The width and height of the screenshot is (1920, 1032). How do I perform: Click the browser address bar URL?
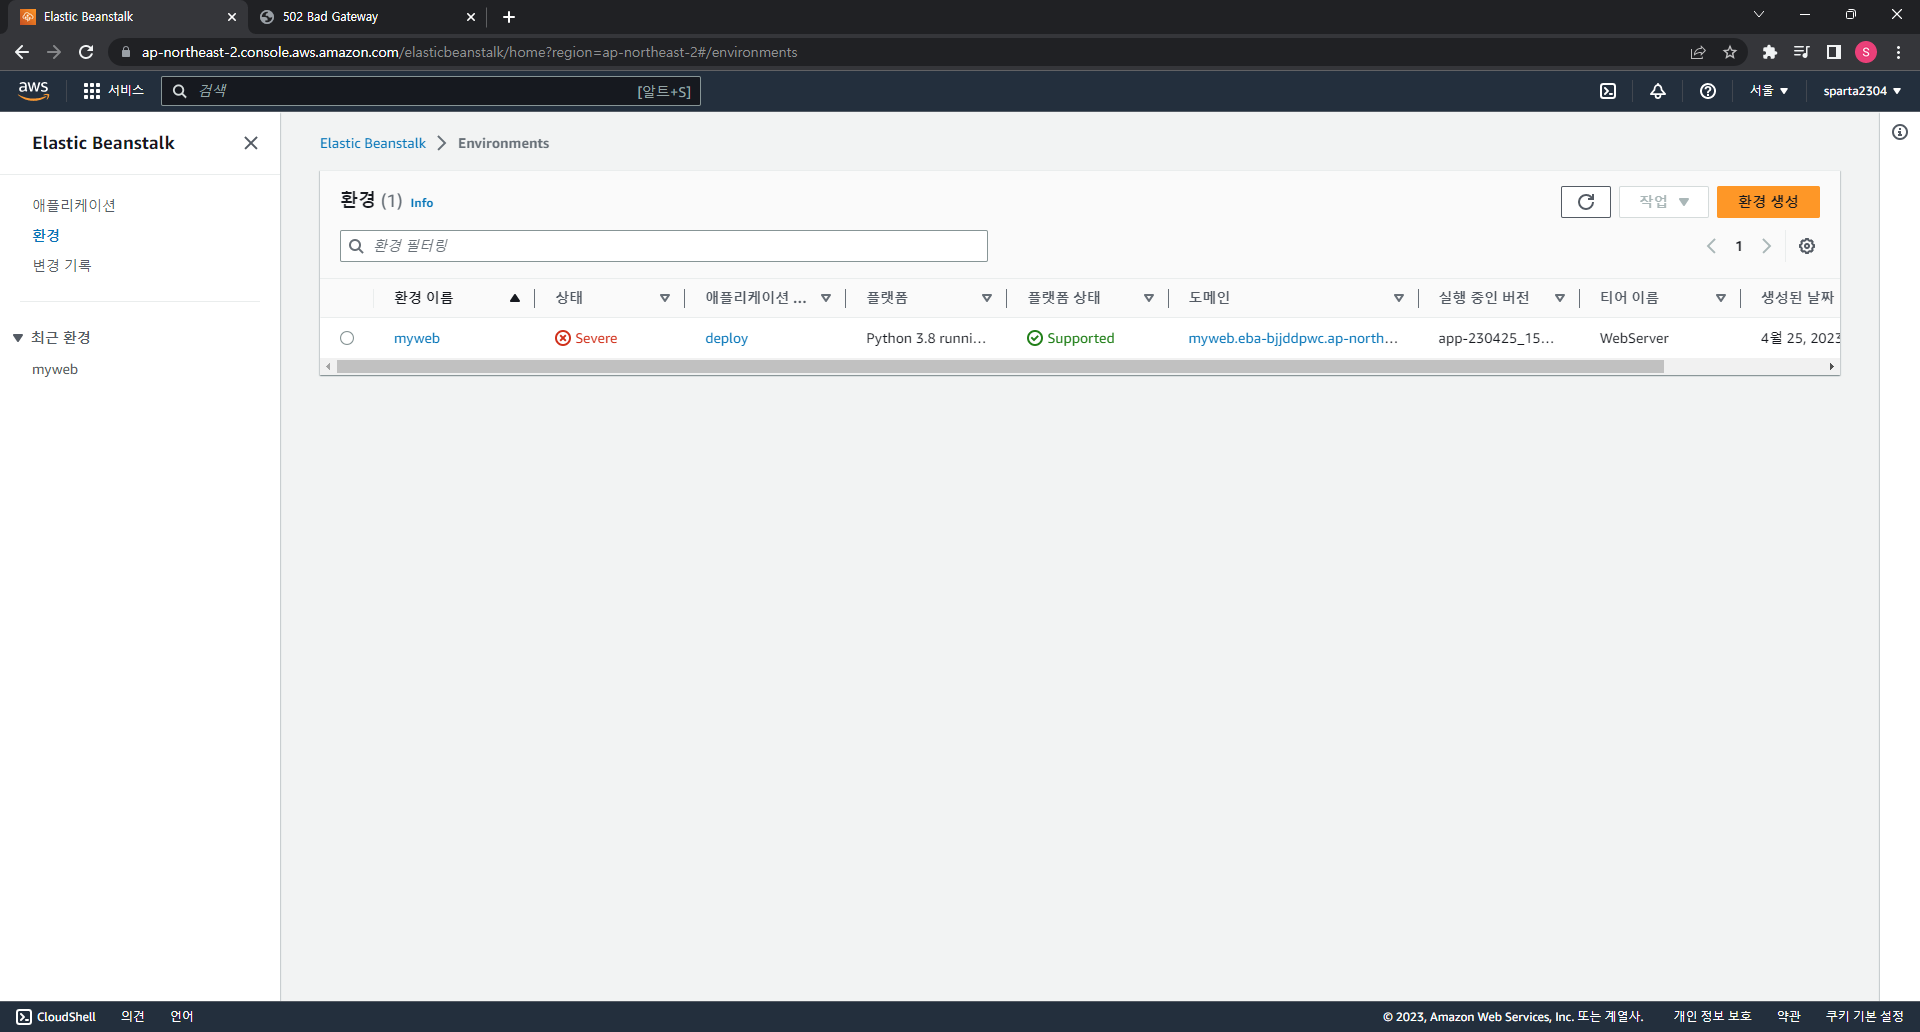click(x=470, y=52)
